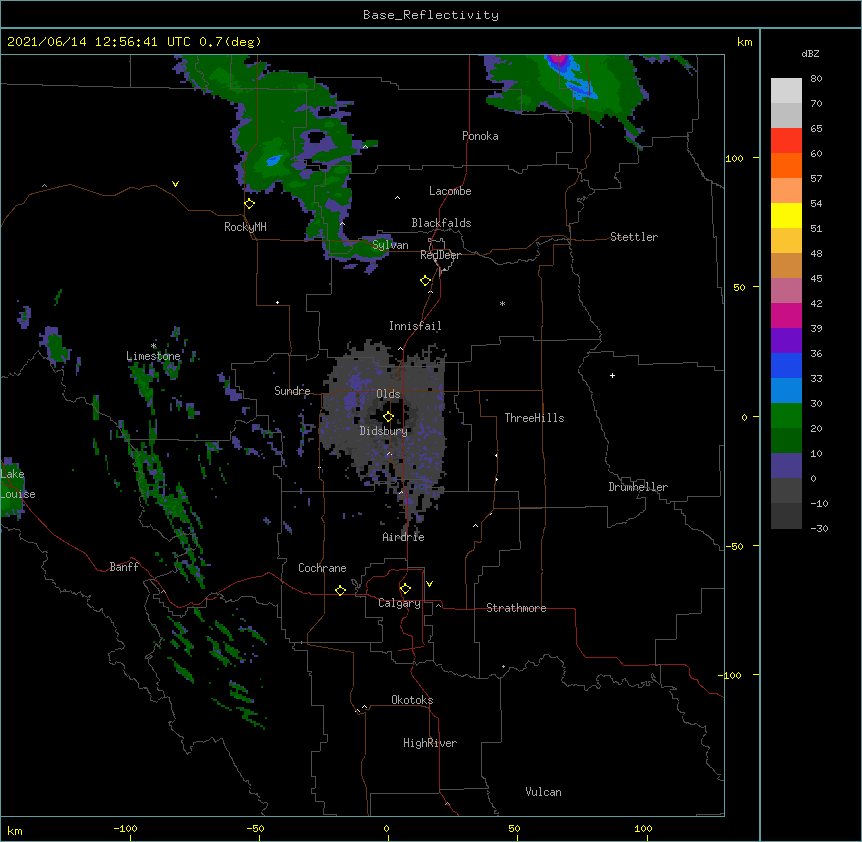Pick the yellow 51-54 dBZ legend swatch
The height and width of the screenshot is (842, 862).
coord(786,215)
